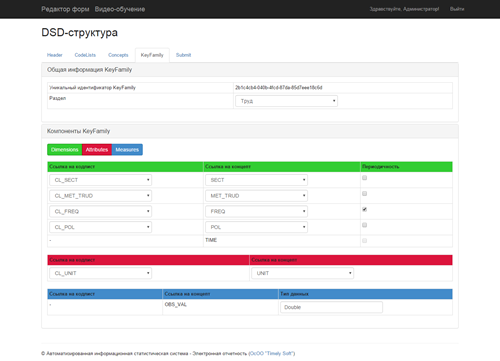Switch to the CodeLists tab
The height and width of the screenshot is (361, 500).
click(85, 55)
